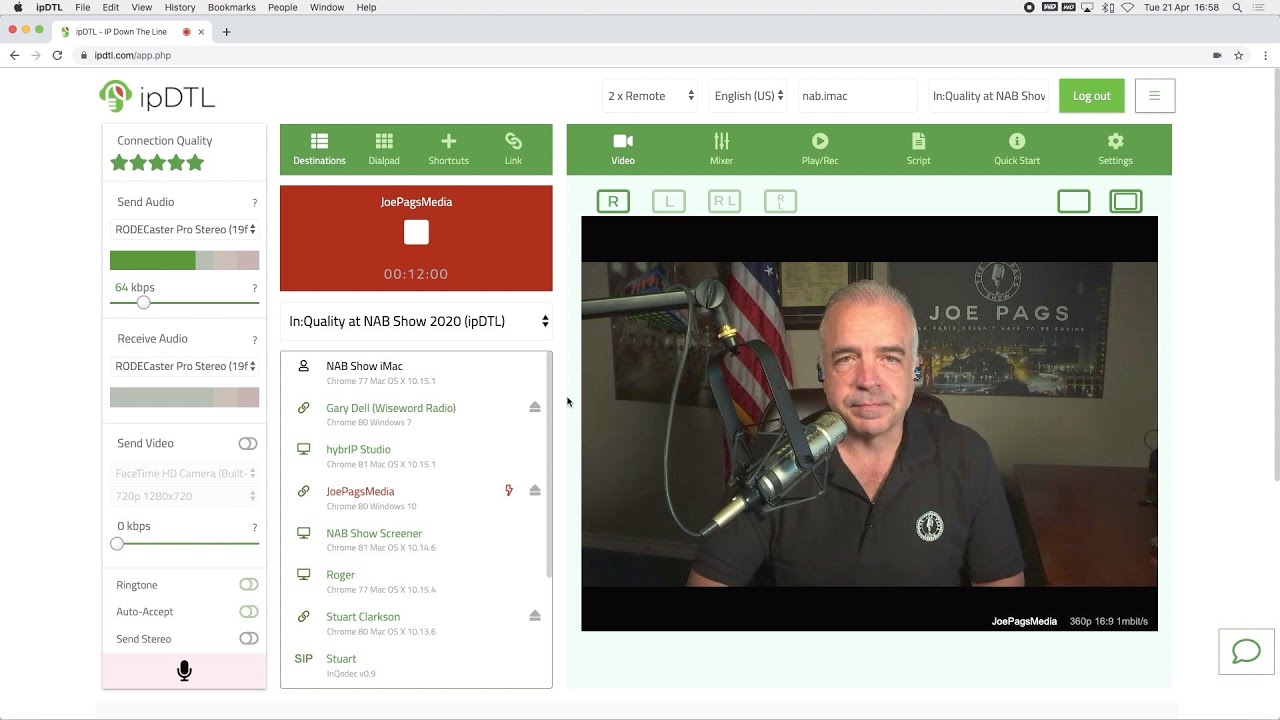Open the Dialpad tab
1280x720 pixels.
click(384, 149)
